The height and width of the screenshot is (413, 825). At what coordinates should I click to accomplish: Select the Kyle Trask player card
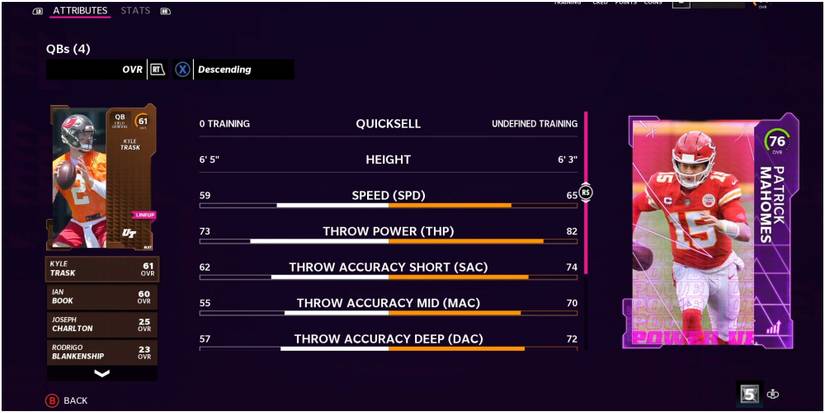[101, 177]
